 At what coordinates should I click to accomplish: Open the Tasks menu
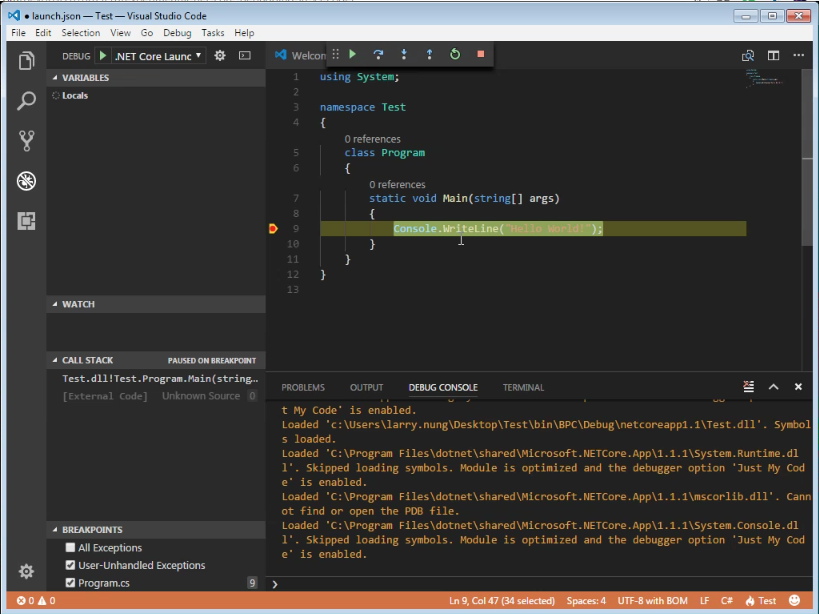[213, 32]
